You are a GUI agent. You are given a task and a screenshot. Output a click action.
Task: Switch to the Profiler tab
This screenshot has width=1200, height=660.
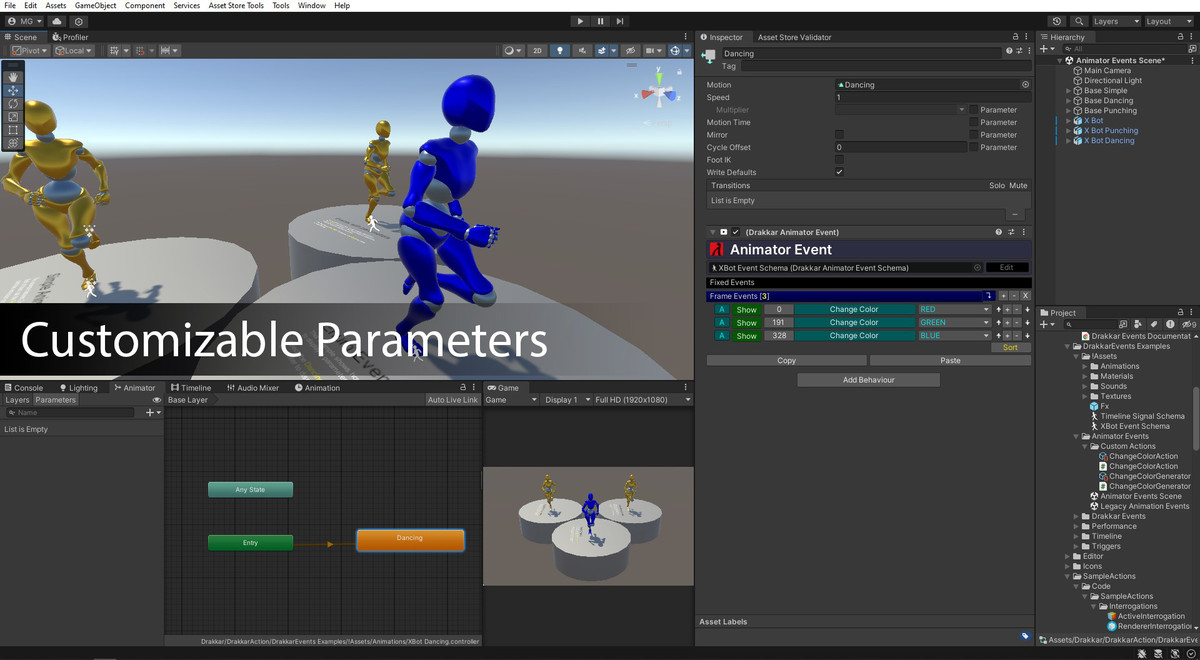point(71,37)
